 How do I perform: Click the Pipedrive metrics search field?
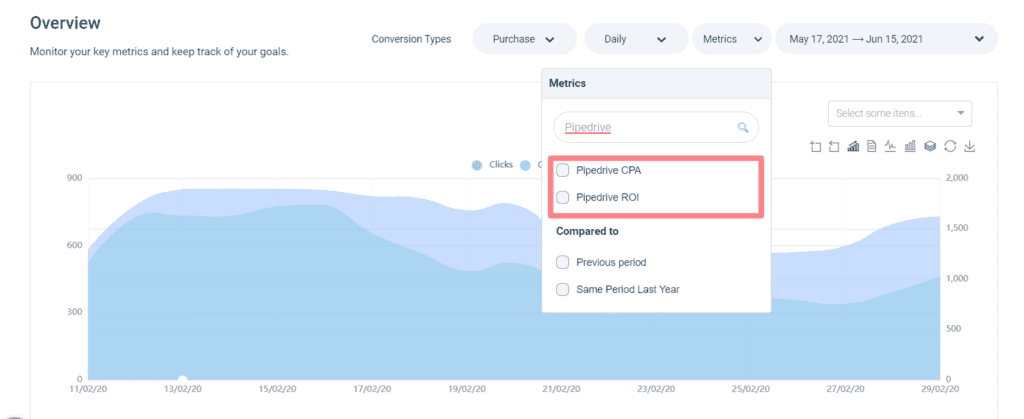[x=645, y=128]
